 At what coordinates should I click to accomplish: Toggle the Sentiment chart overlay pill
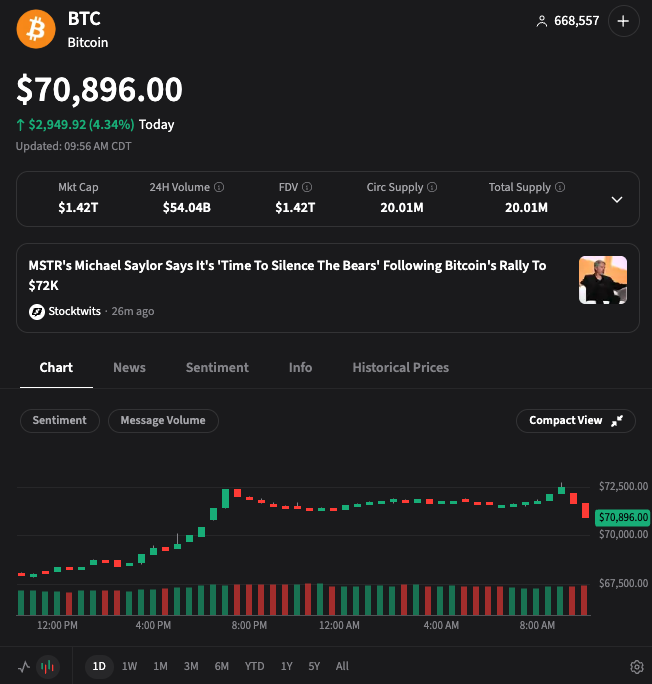point(60,421)
